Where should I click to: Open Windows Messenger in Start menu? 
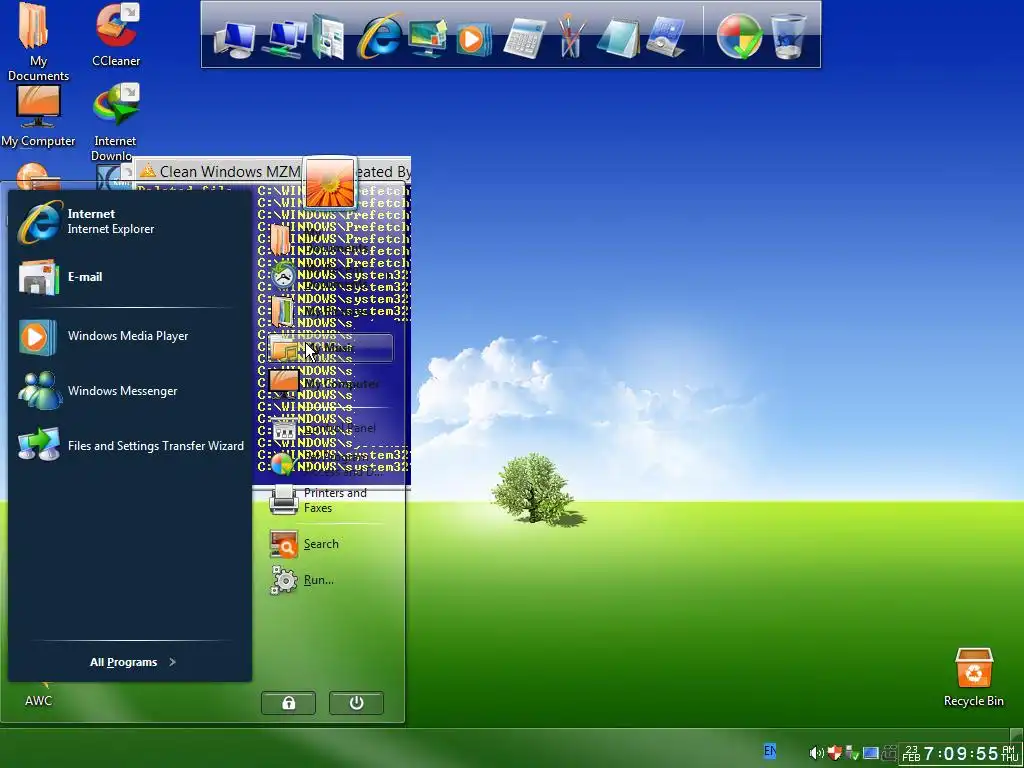point(129,391)
